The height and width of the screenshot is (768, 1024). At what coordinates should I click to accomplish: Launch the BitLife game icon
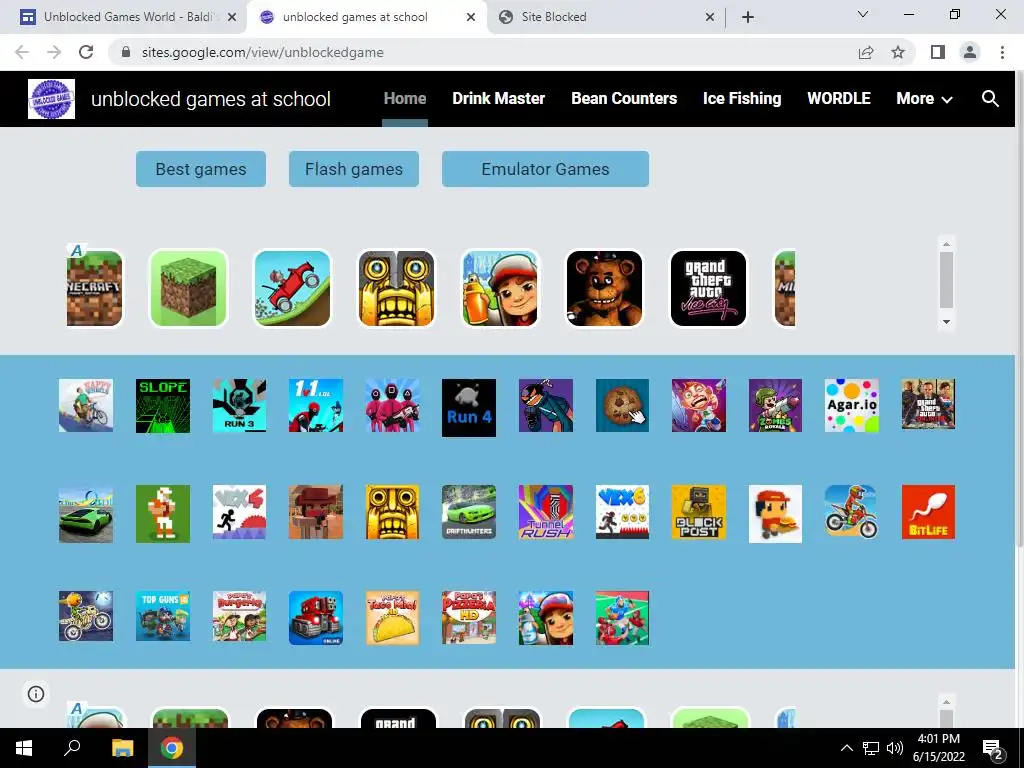[928, 512]
